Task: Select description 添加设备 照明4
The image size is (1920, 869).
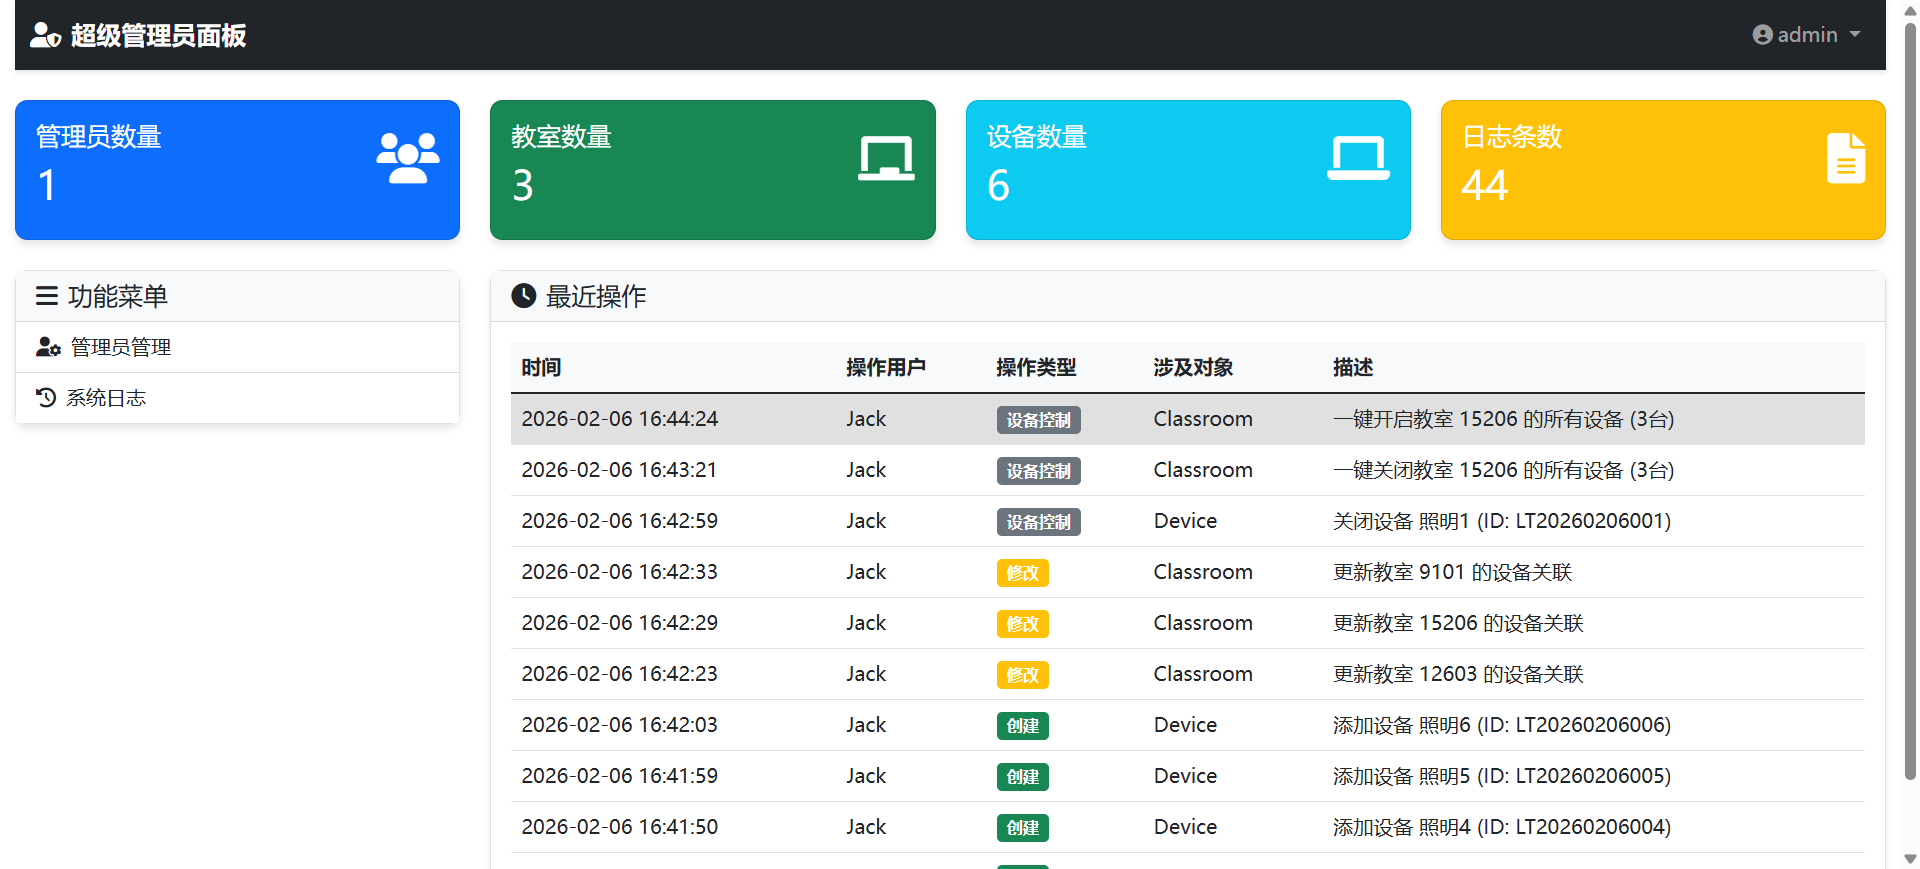Action: coord(1502,827)
